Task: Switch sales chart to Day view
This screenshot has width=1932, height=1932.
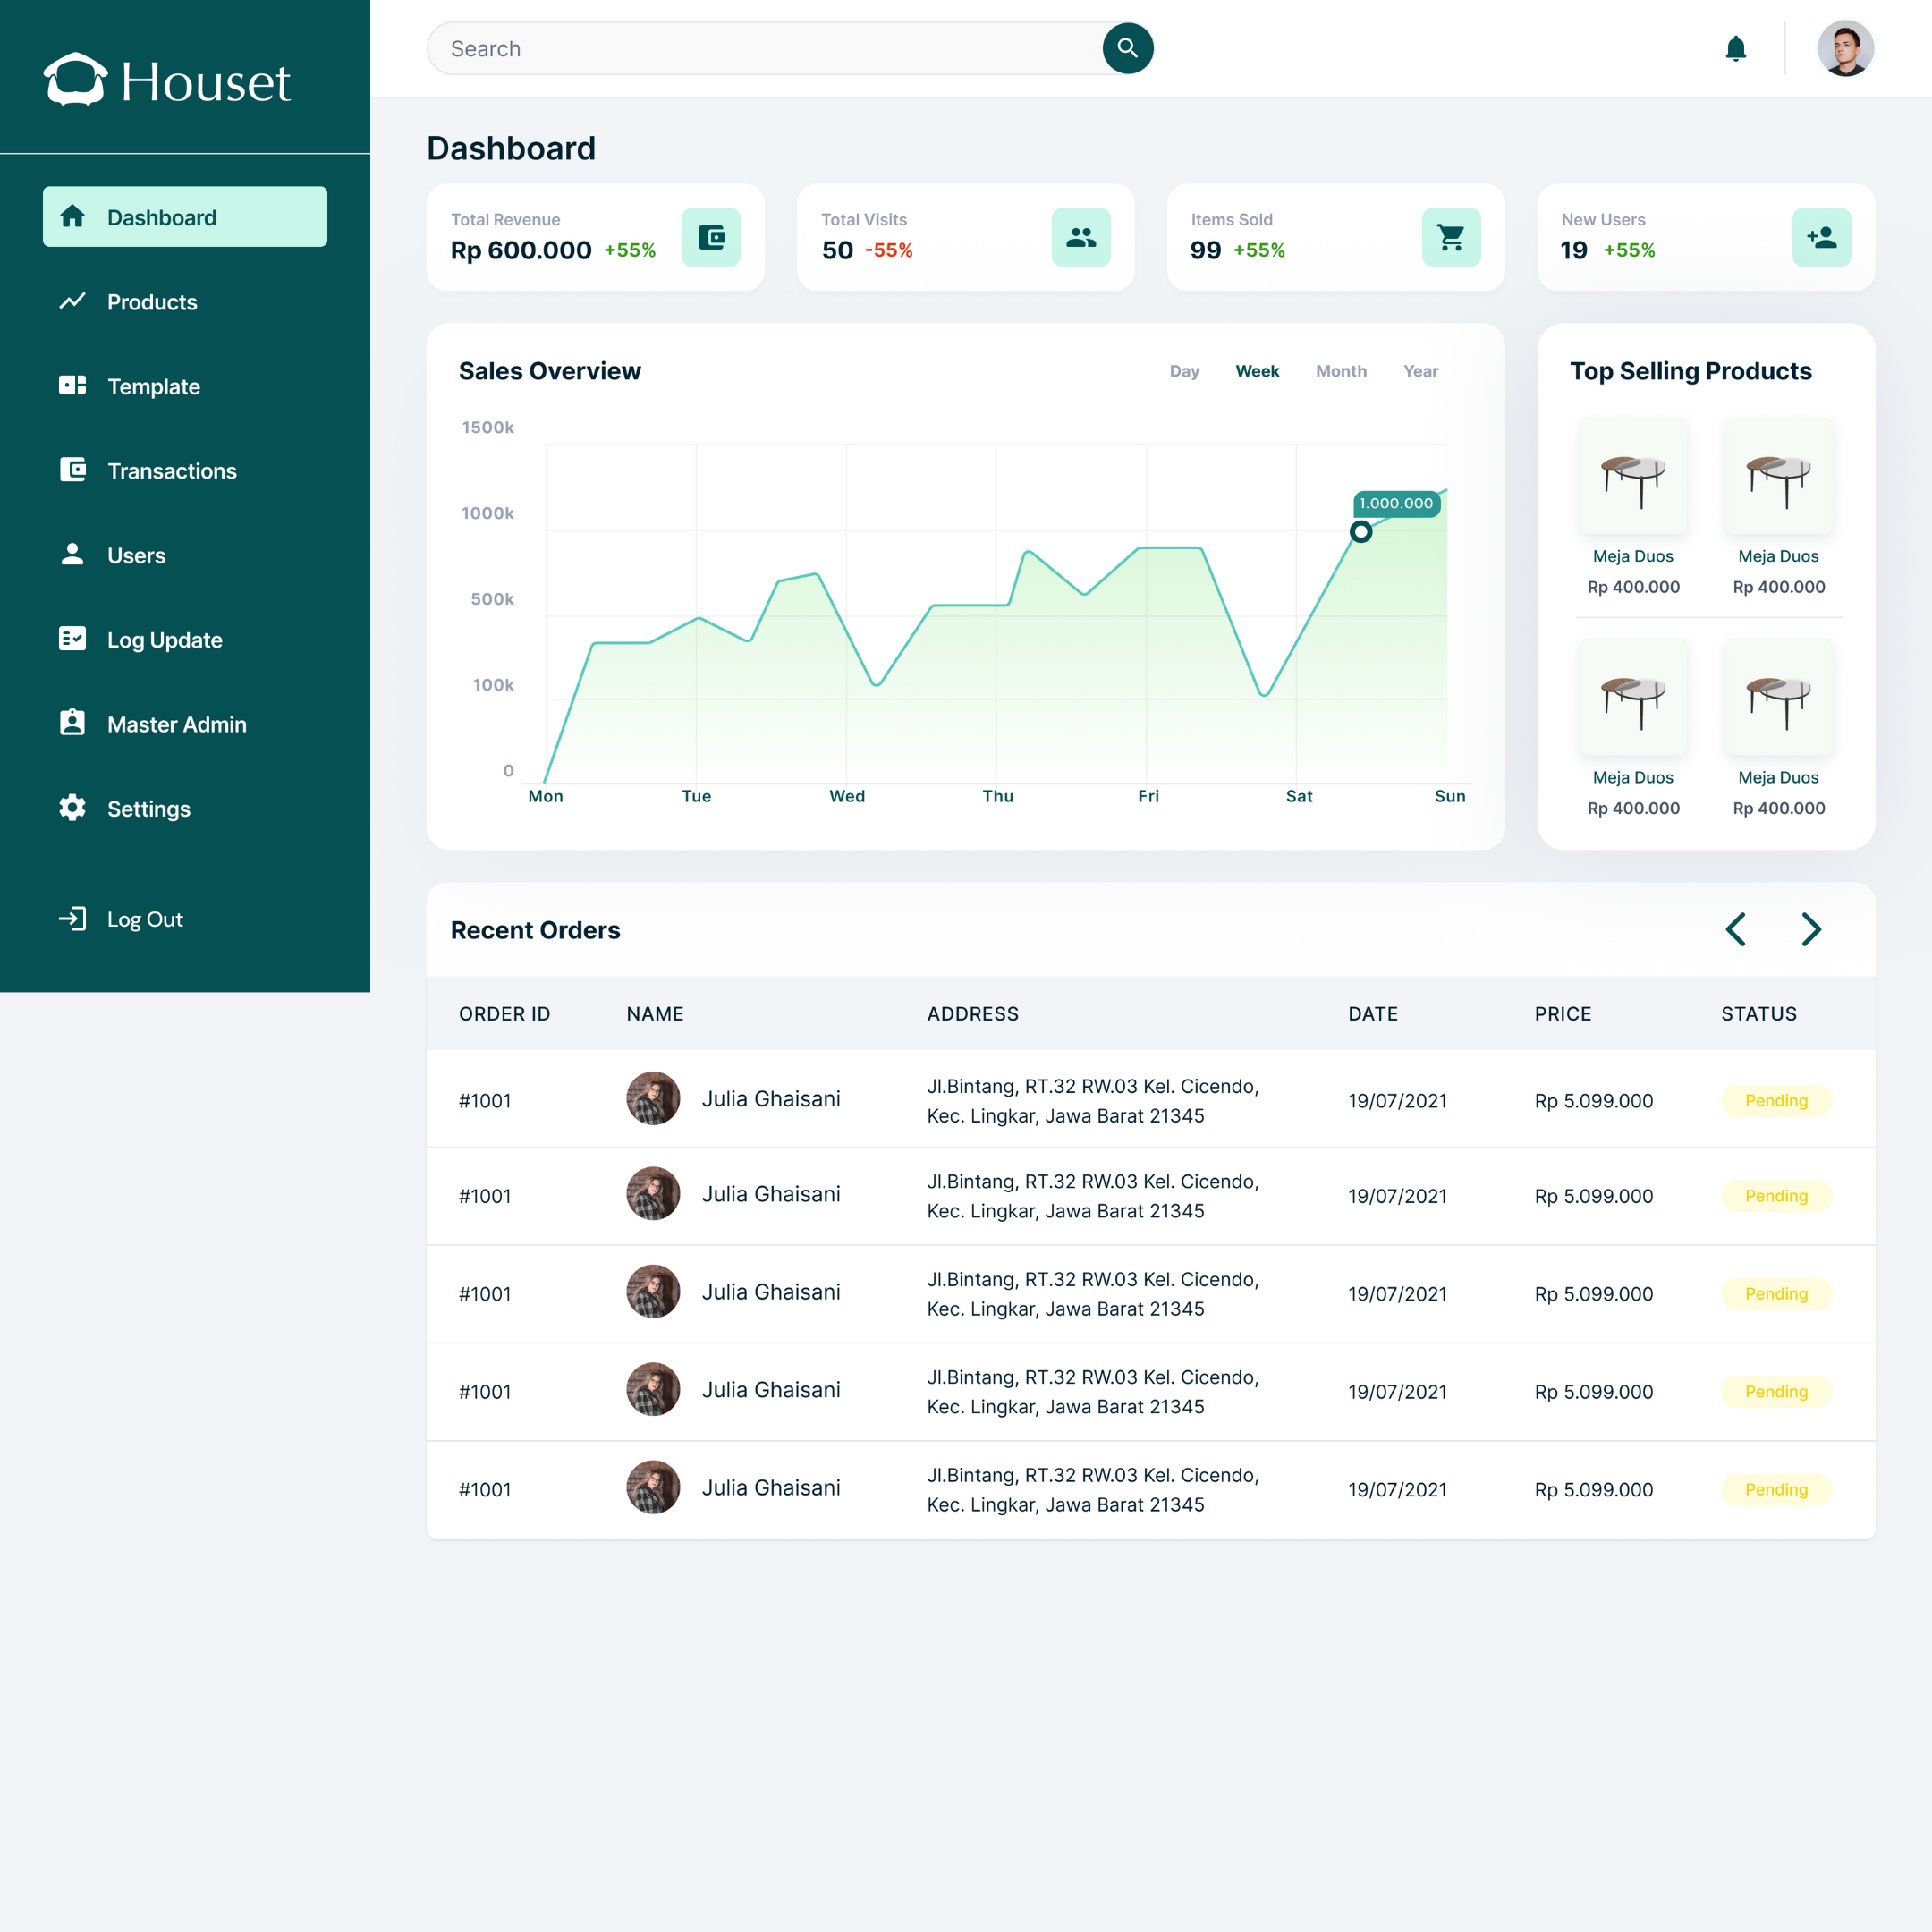Action: coord(1184,371)
